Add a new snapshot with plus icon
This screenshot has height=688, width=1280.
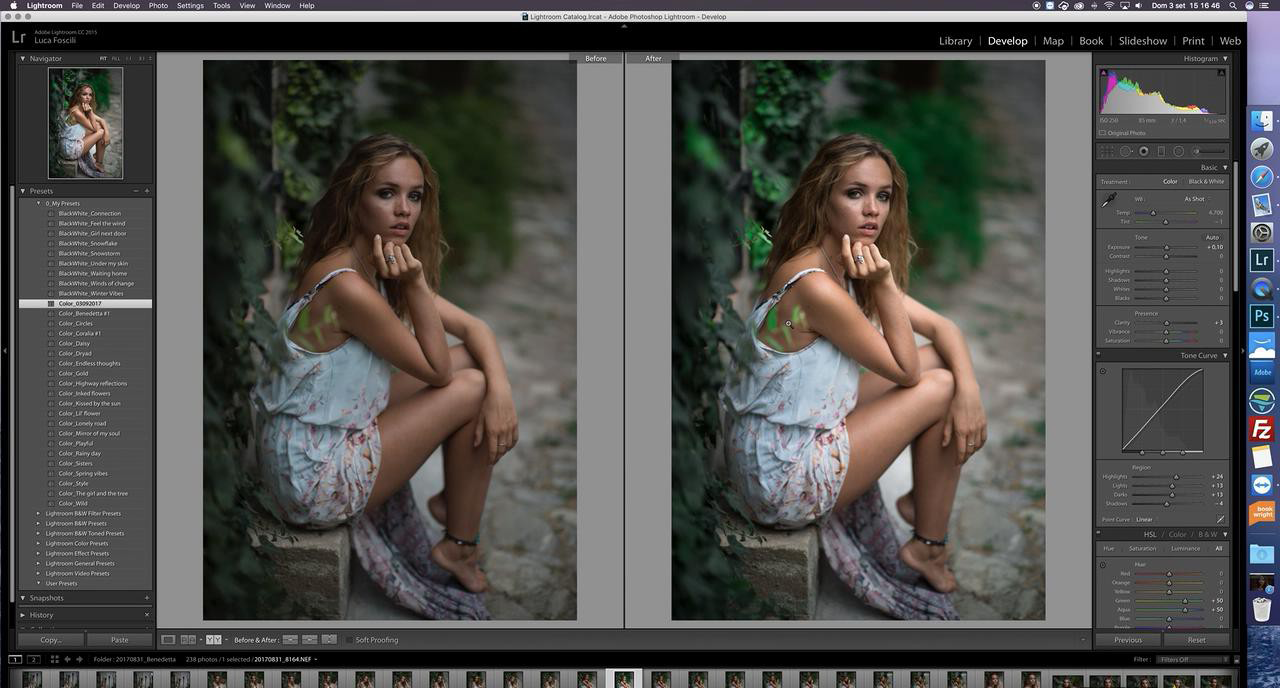[147, 598]
